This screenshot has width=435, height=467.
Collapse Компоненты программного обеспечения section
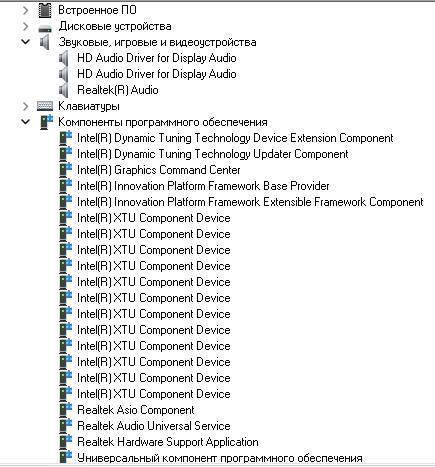(25, 122)
